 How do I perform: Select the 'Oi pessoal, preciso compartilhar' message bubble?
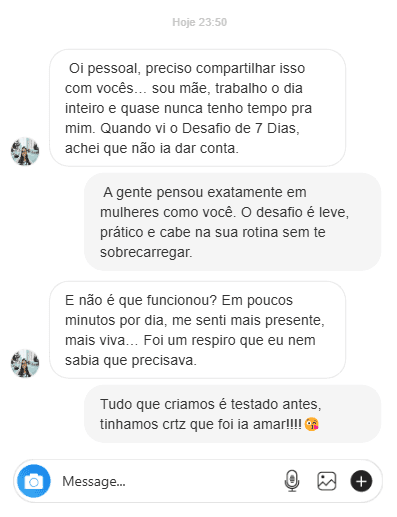pyautogui.click(x=197, y=108)
